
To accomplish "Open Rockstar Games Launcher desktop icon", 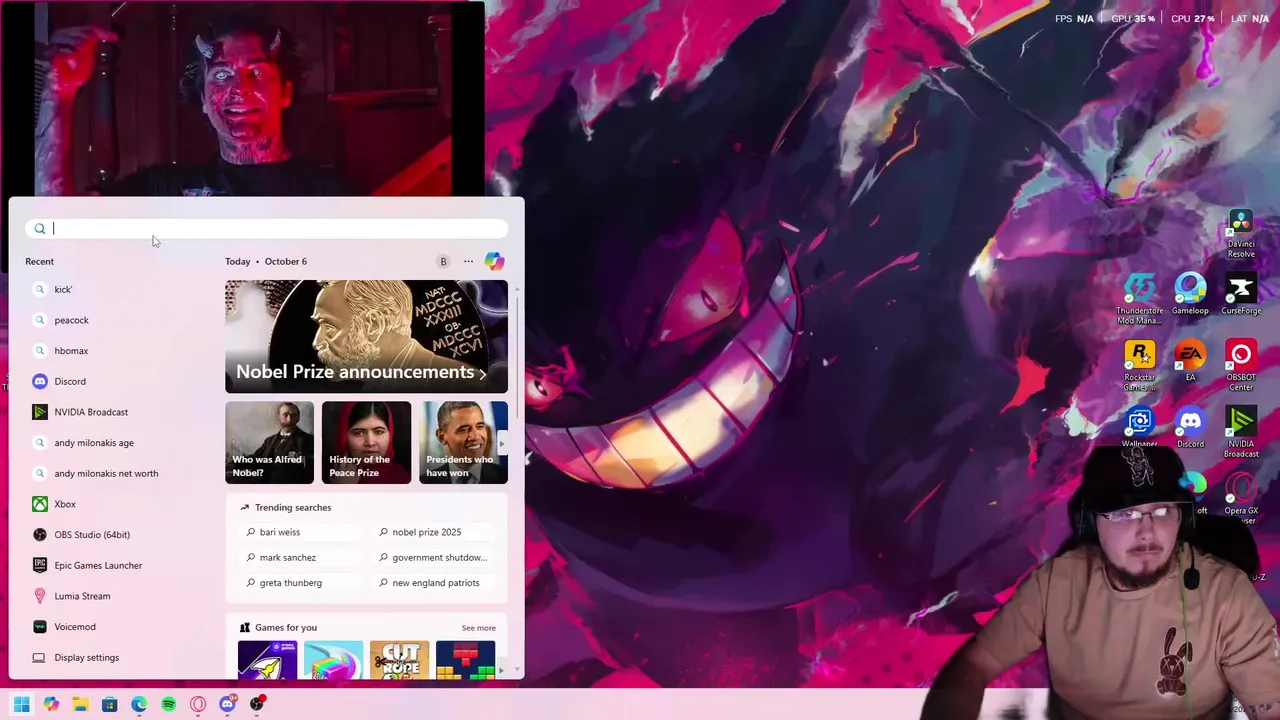I will (x=1139, y=366).
